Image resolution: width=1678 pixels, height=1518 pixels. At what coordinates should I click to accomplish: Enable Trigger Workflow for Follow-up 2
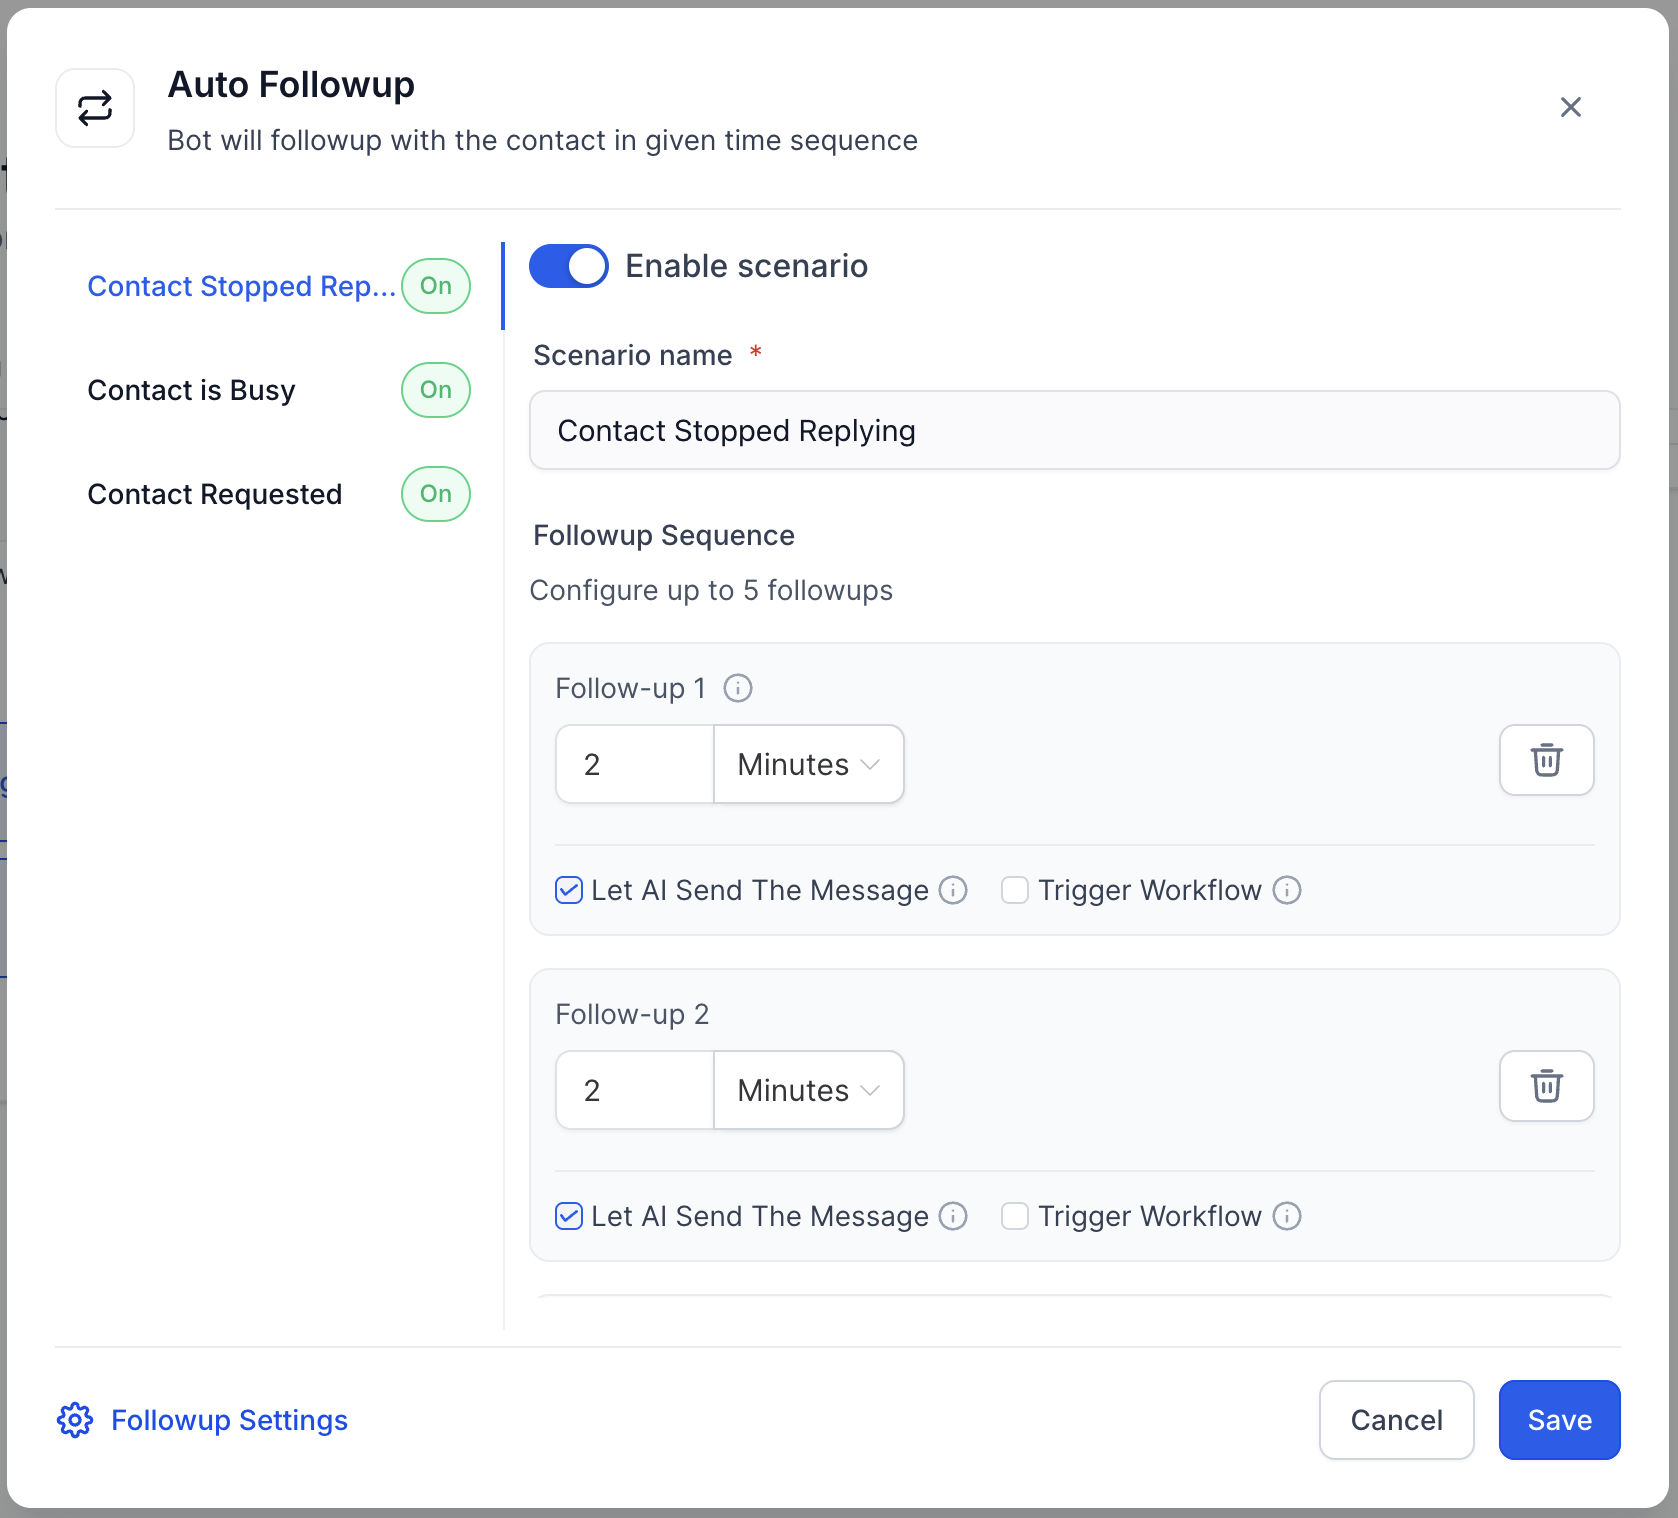(1014, 1216)
